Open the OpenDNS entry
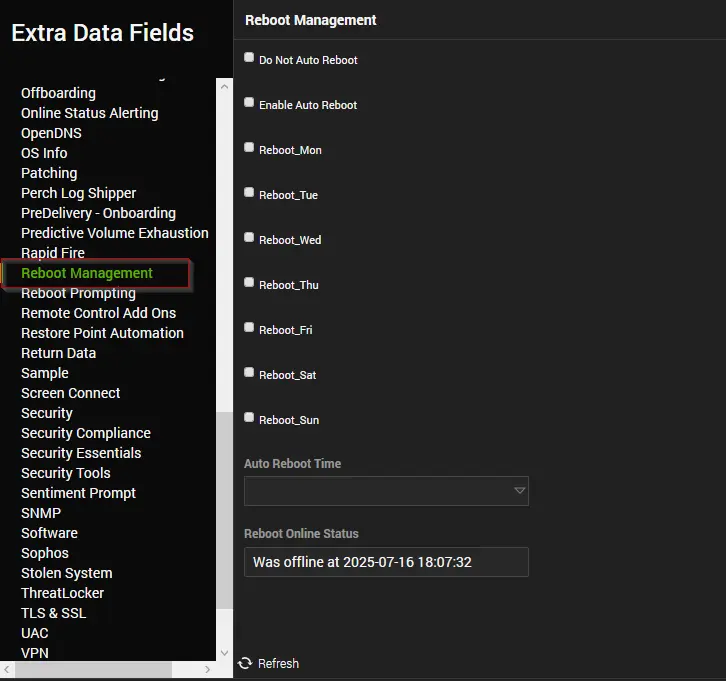 point(51,133)
